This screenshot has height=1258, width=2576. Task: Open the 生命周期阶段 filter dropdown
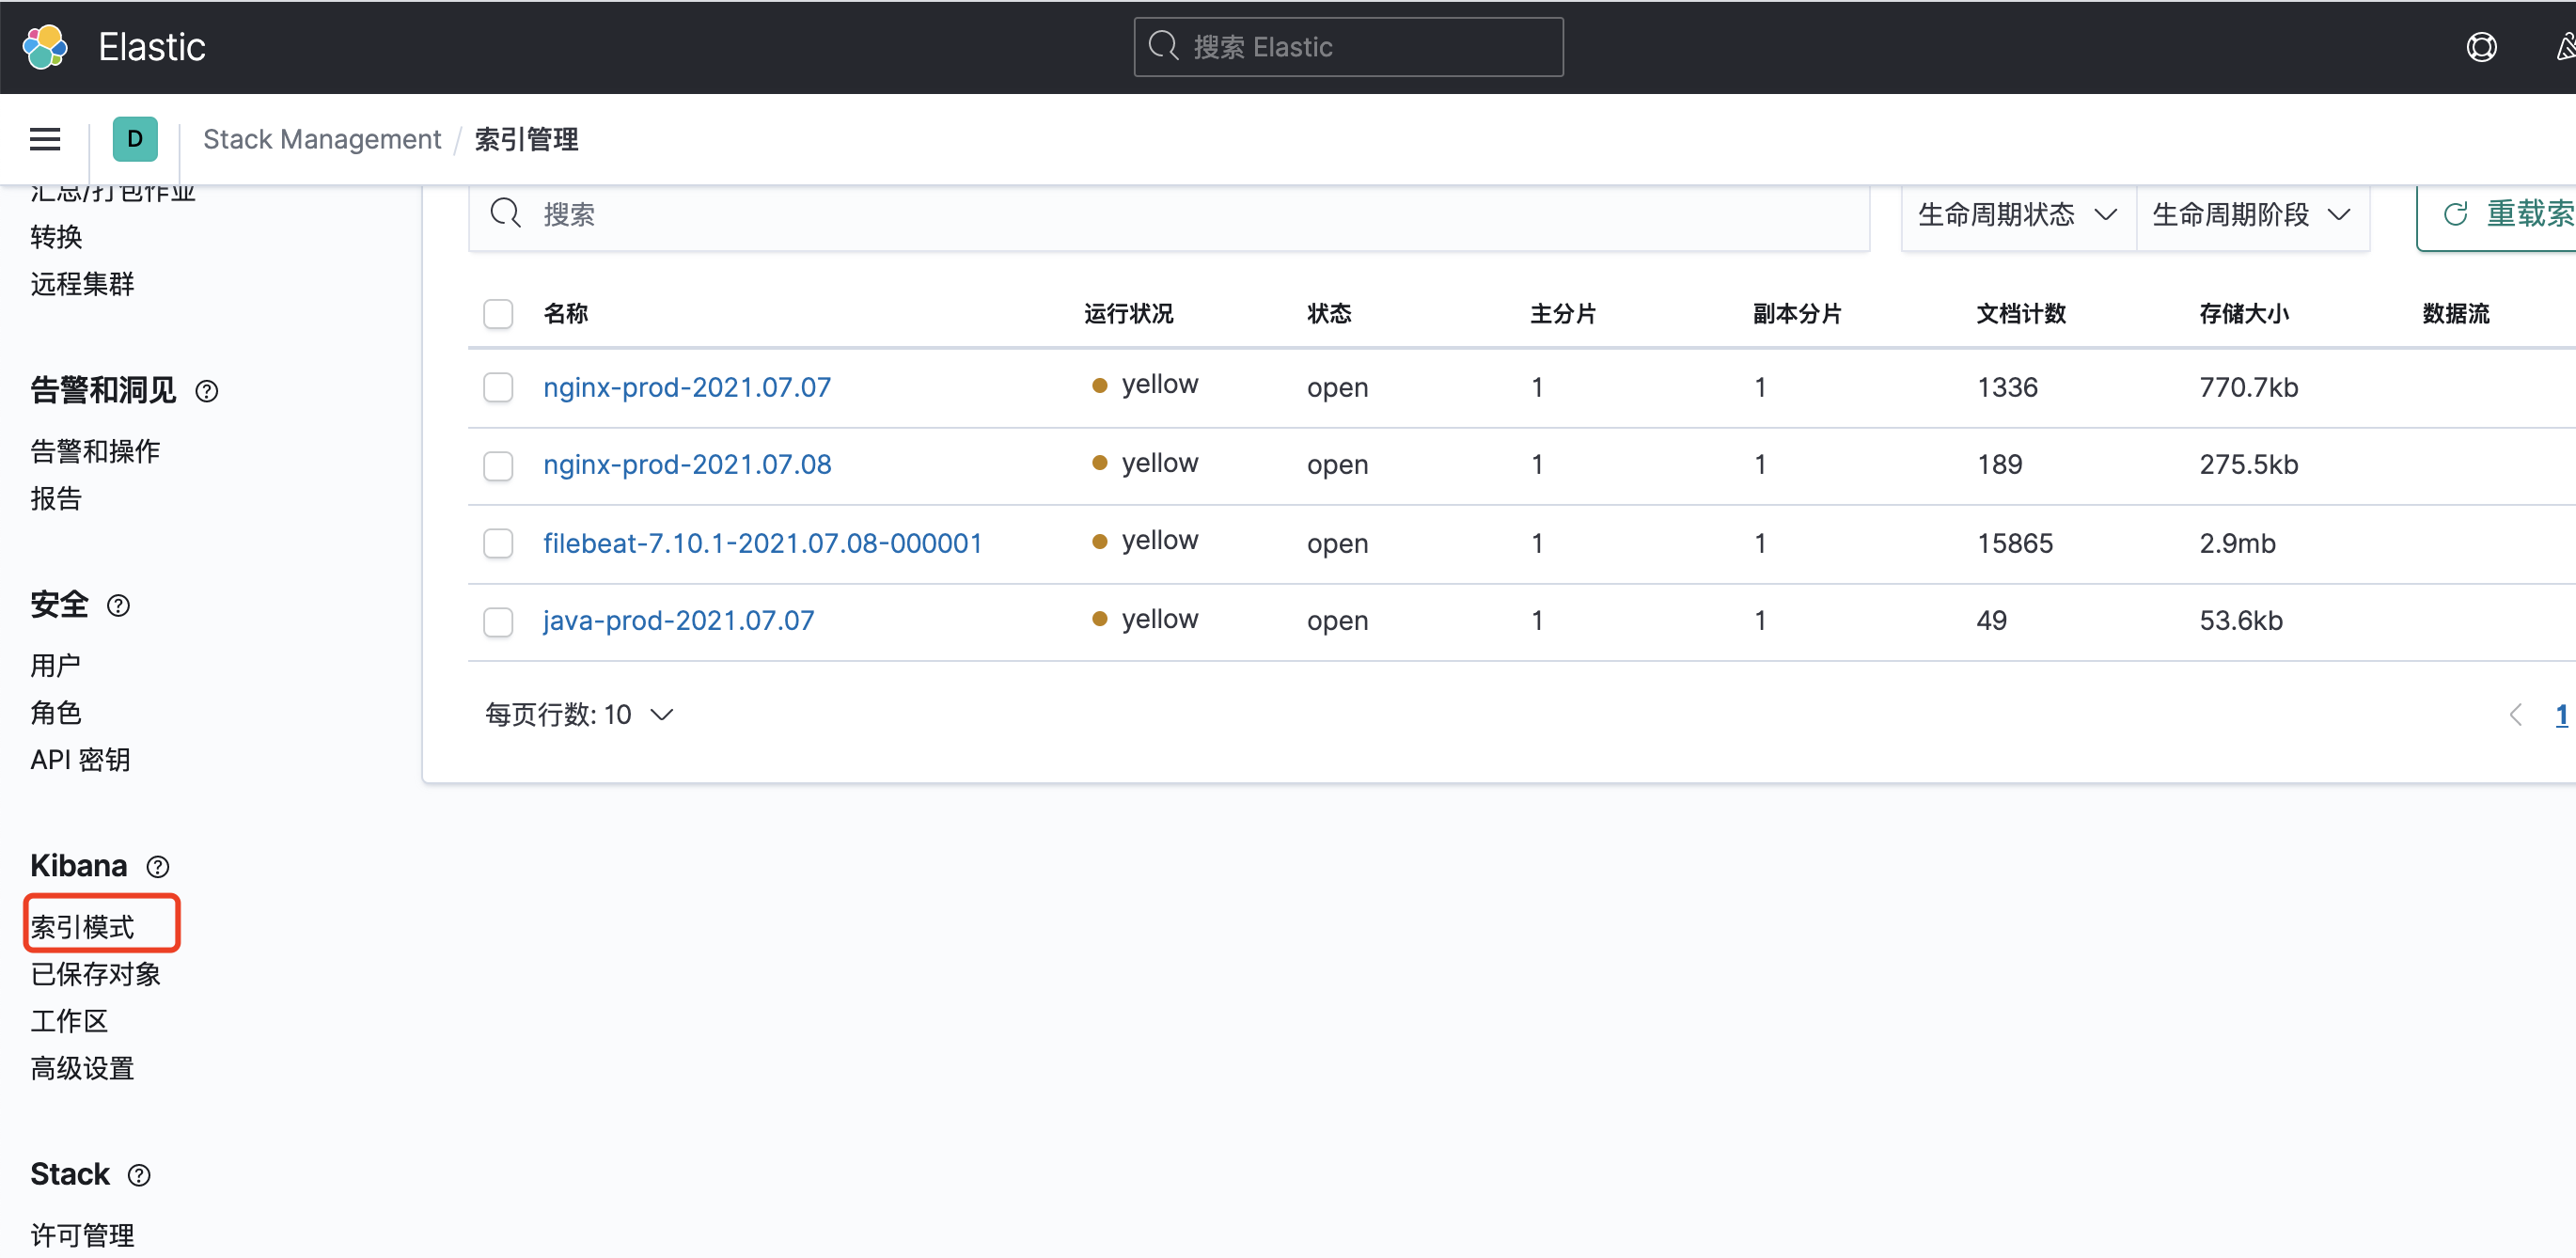tap(2252, 214)
